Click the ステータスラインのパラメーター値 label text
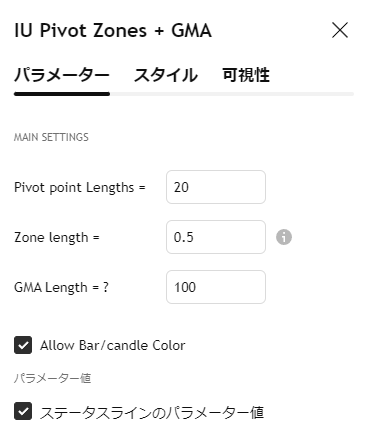 pyautogui.click(x=152, y=412)
